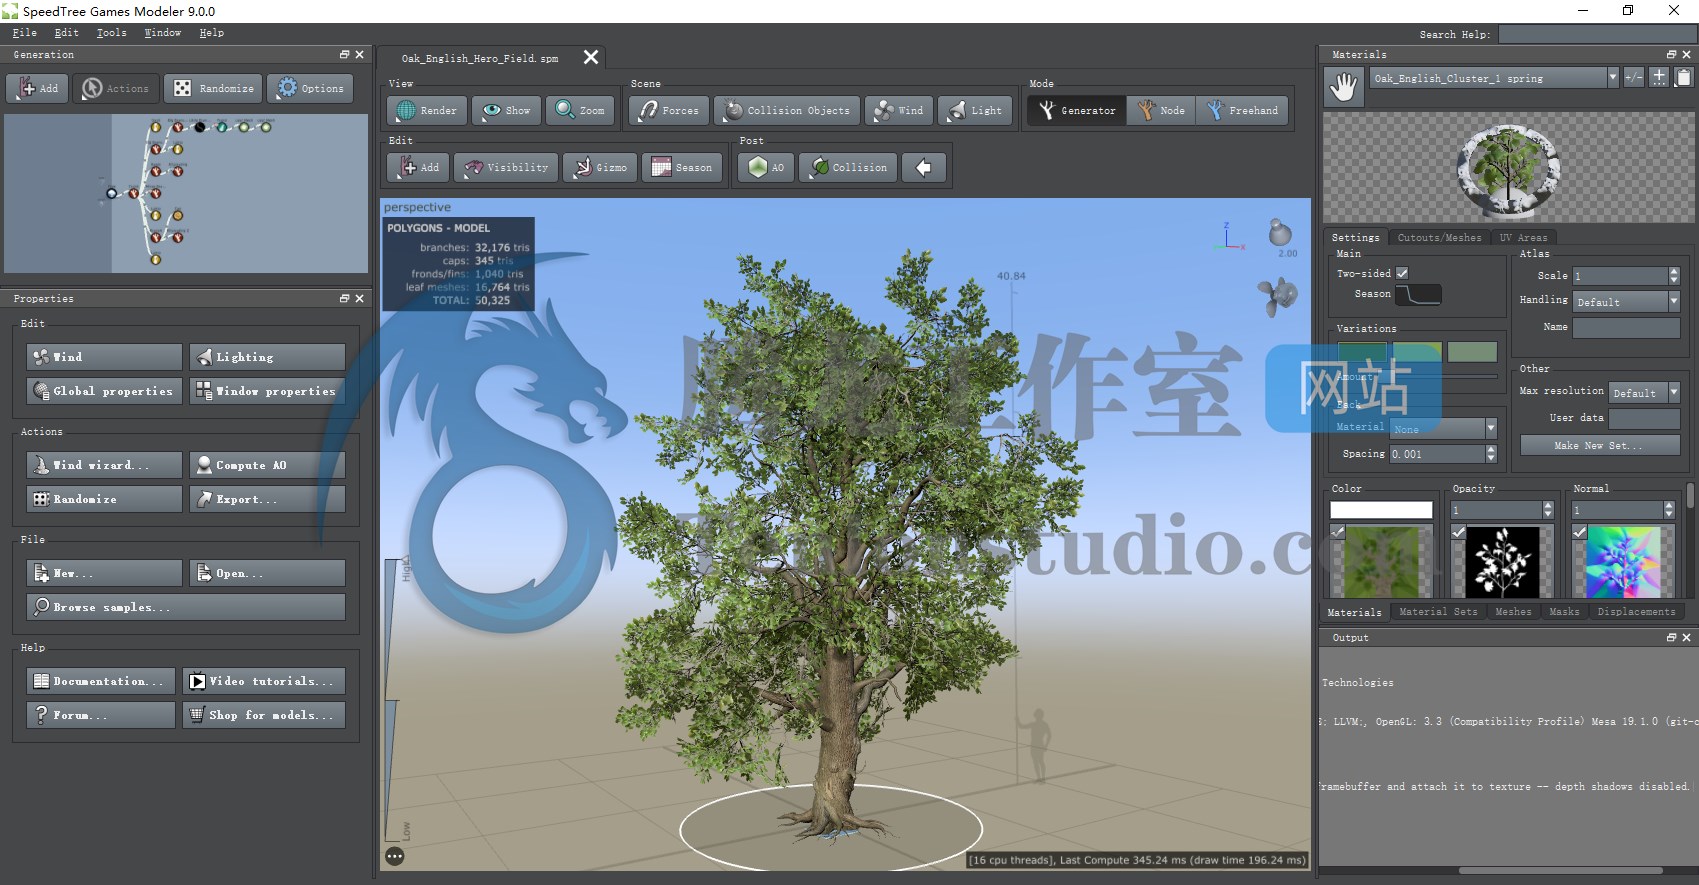Click the Normal value stepper

1669,510
